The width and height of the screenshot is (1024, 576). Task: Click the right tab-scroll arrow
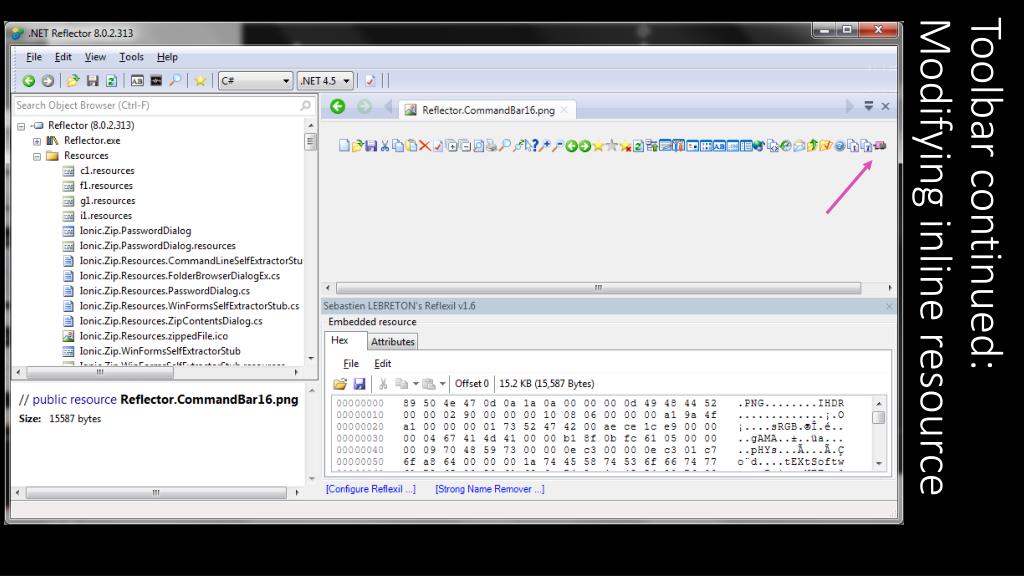[x=849, y=106]
